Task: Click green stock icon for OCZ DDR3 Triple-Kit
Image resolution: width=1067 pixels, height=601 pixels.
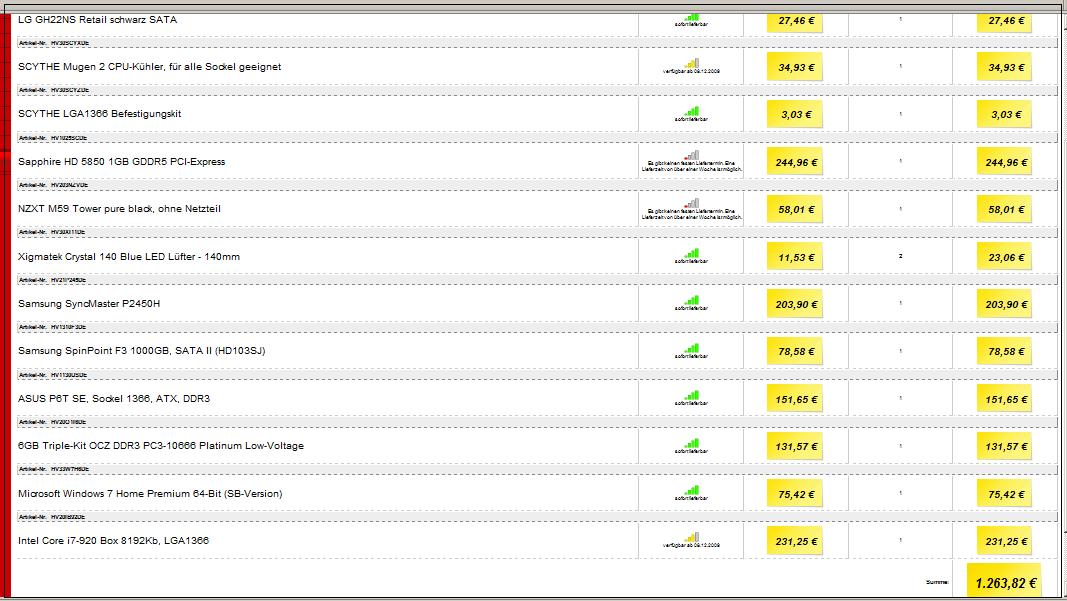Action: (691, 443)
